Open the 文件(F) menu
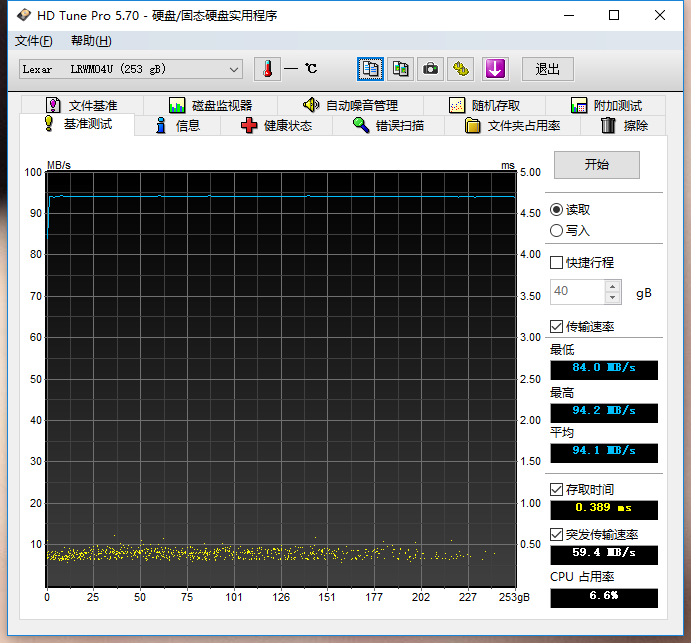 pos(33,41)
